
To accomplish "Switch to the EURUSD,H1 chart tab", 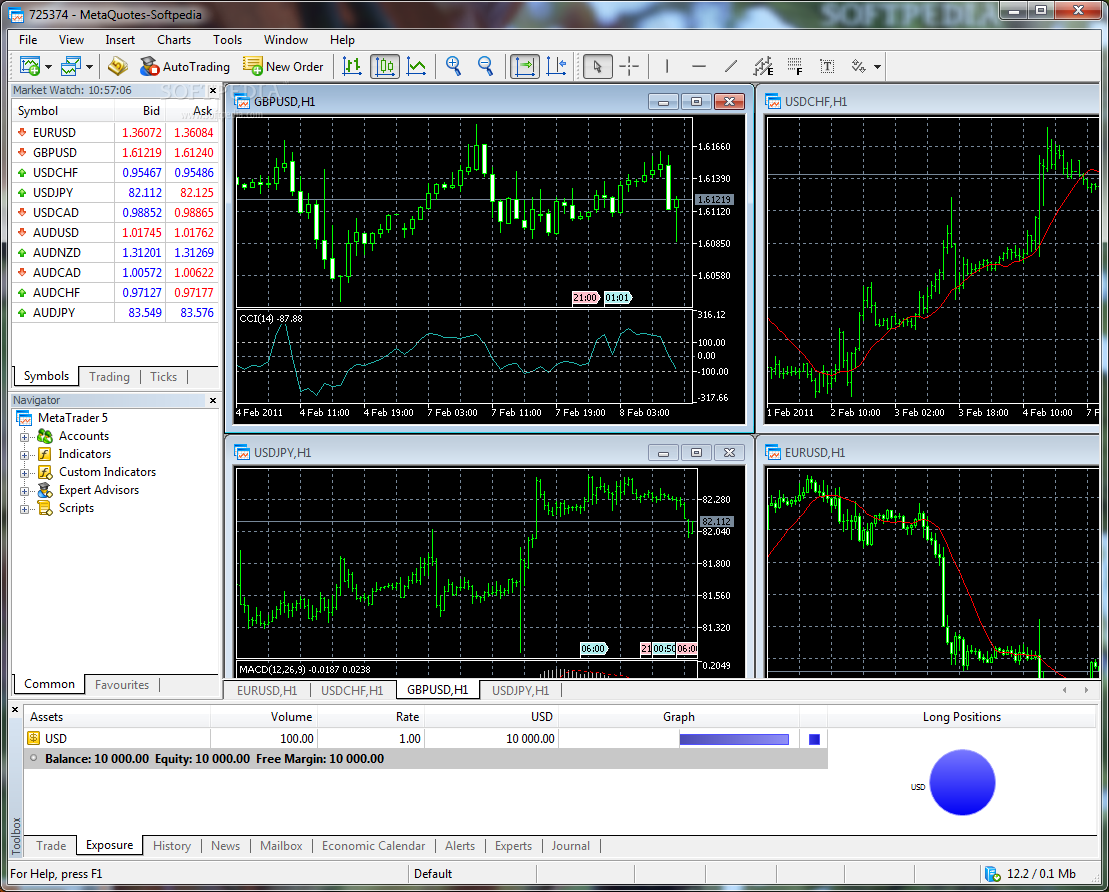I will pyautogui.click(x=267, y=690).
